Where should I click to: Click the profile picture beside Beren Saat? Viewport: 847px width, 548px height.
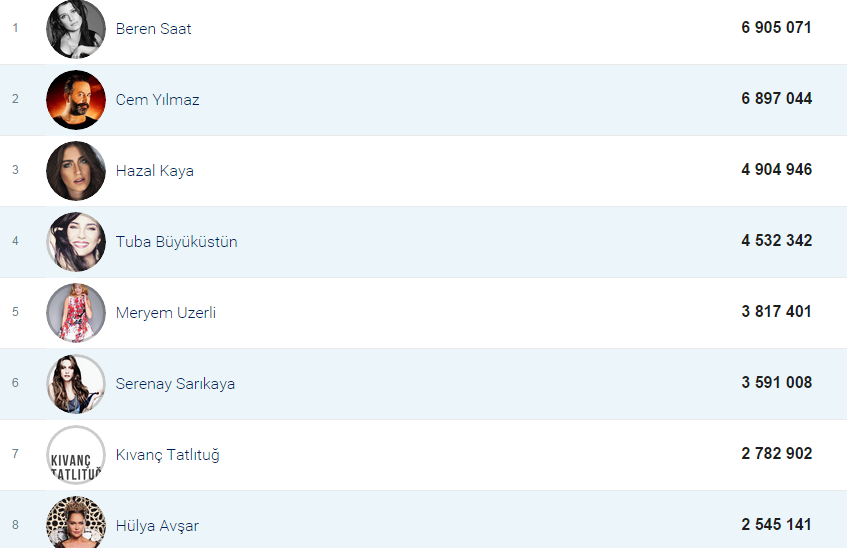coord(76,29)
